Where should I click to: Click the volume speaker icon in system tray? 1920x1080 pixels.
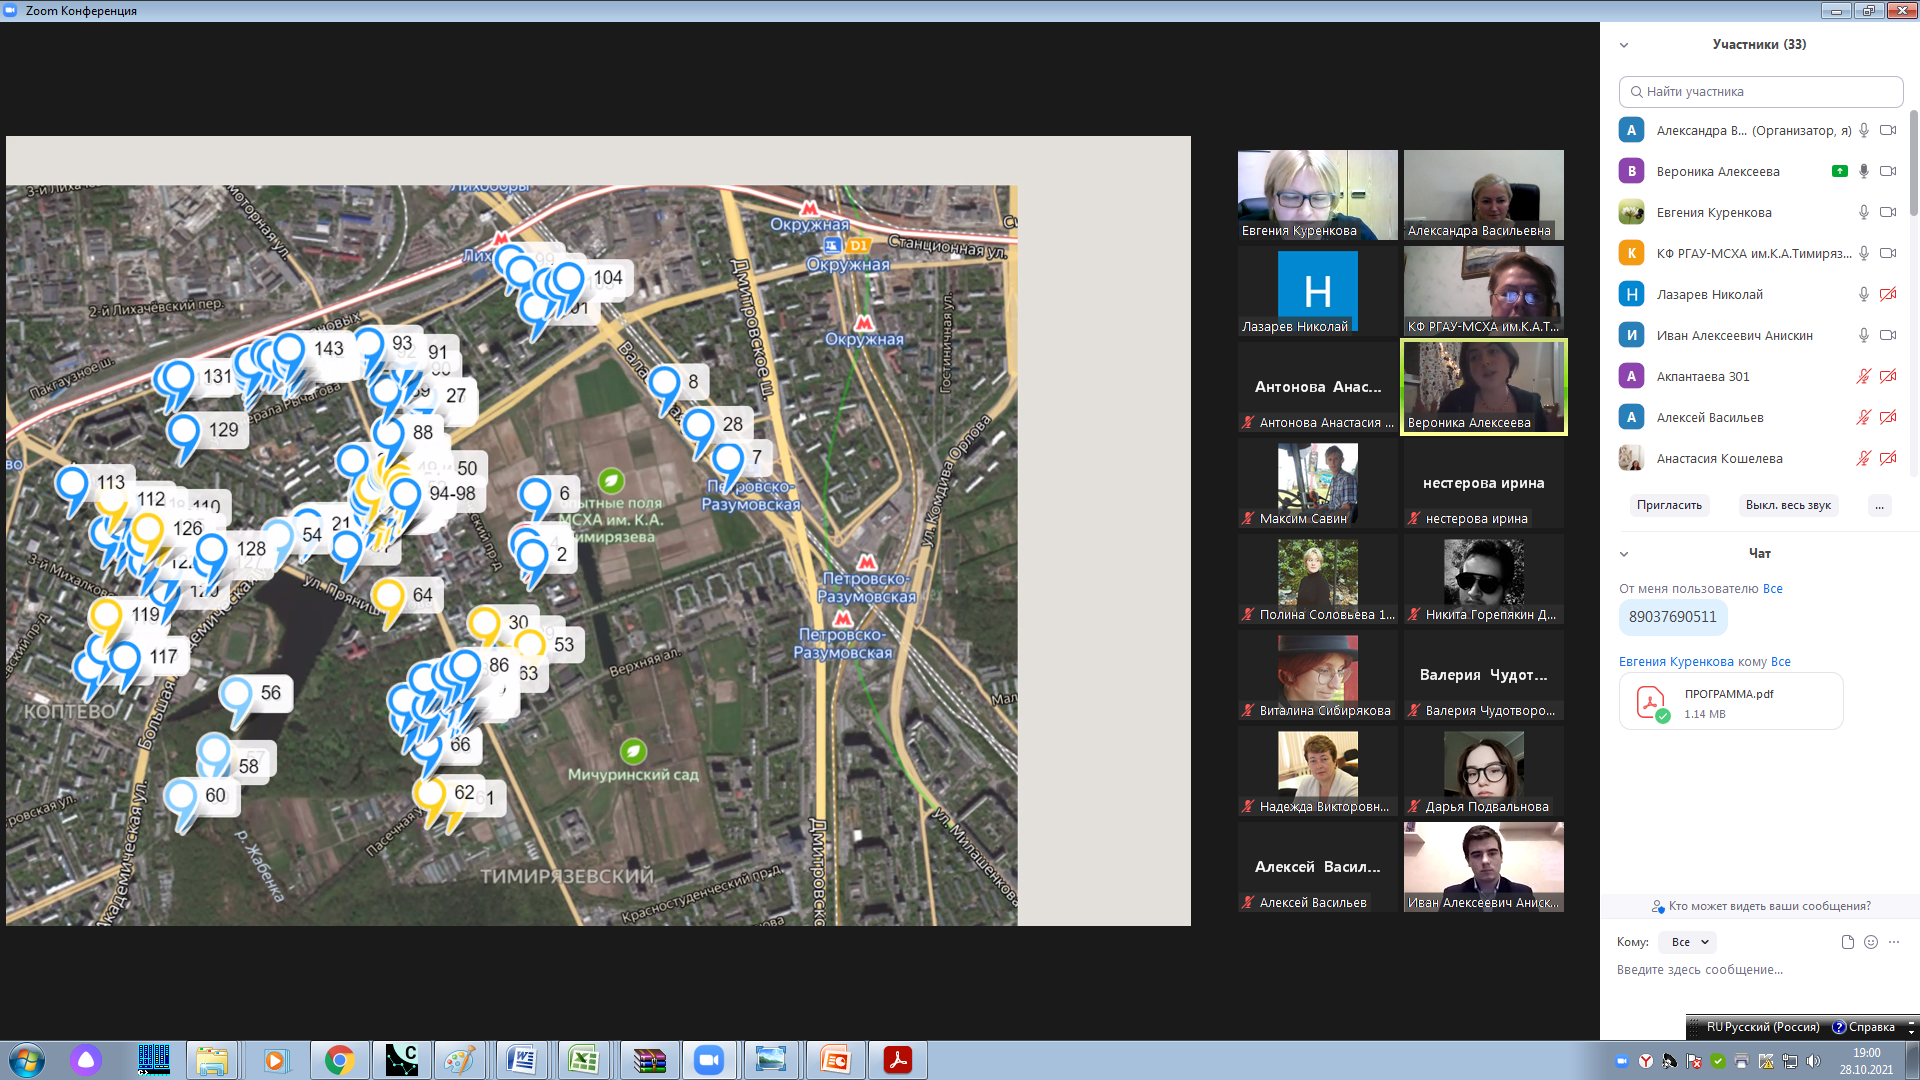coord(1814,1061)
